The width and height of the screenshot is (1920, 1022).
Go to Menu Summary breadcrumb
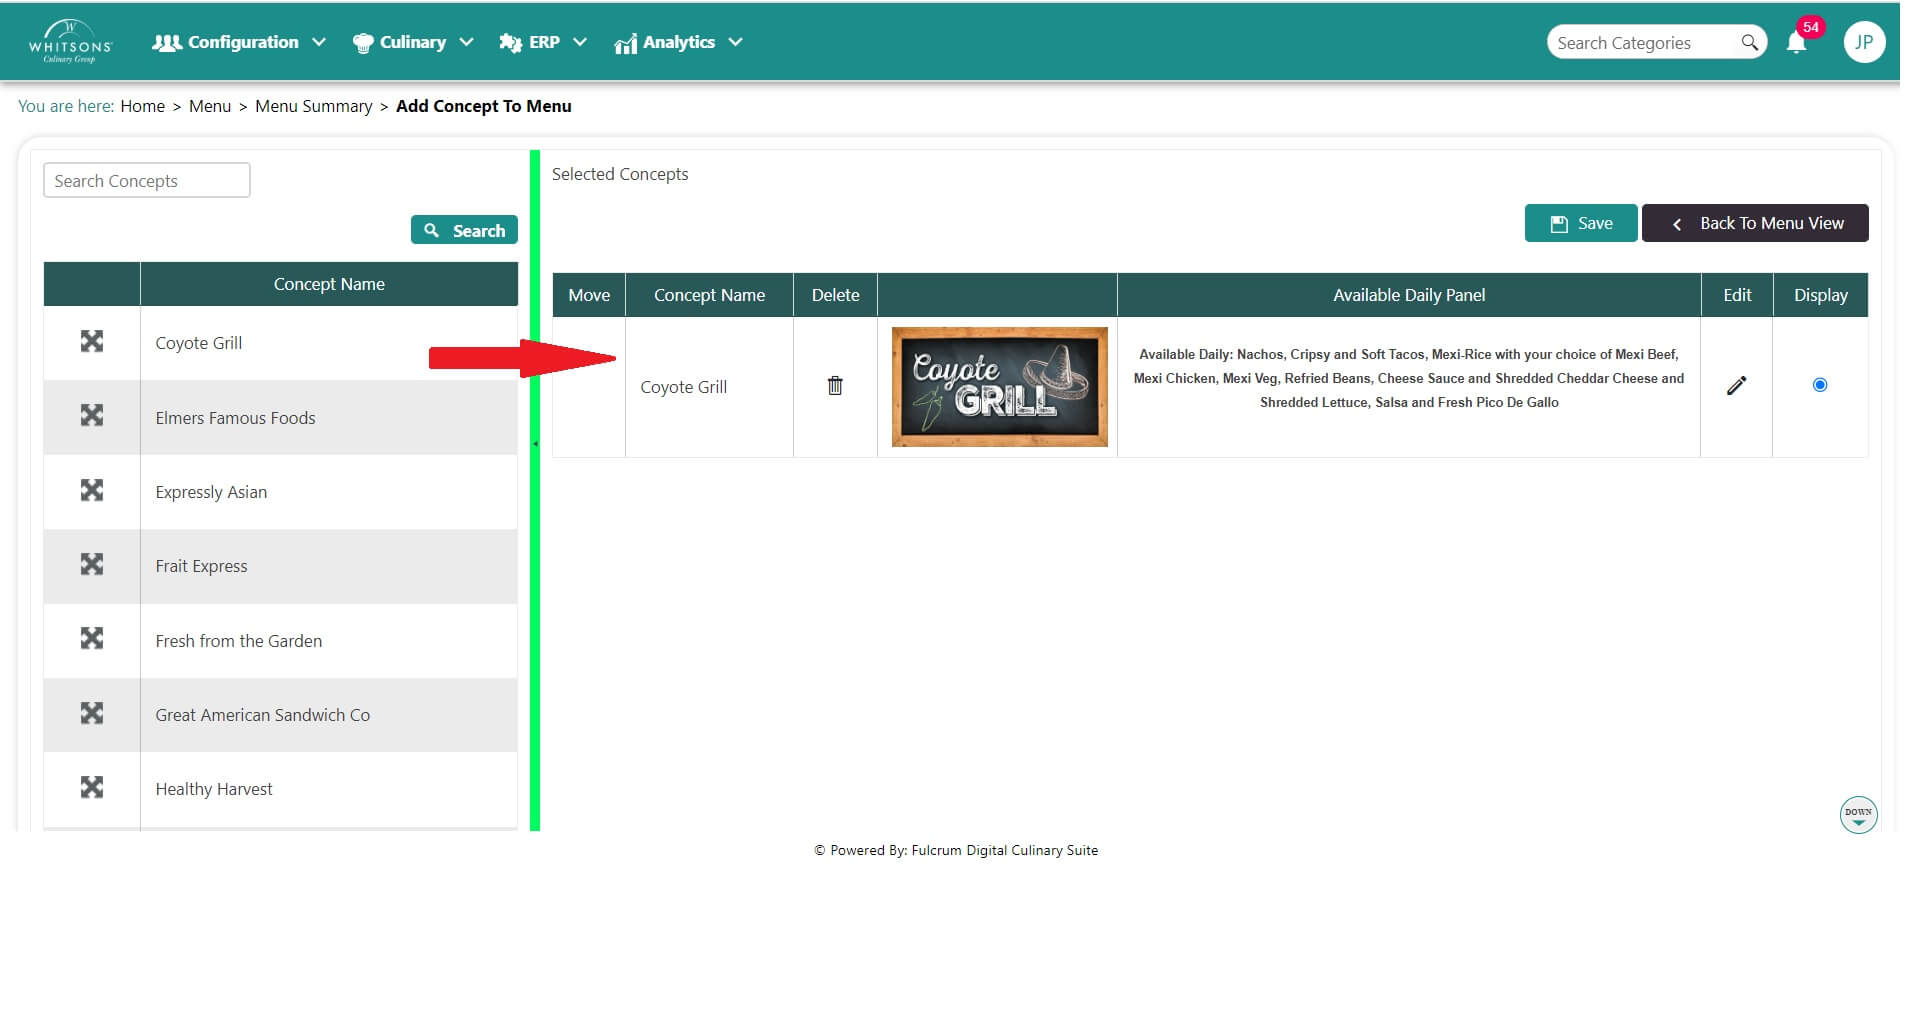[313, 106]
